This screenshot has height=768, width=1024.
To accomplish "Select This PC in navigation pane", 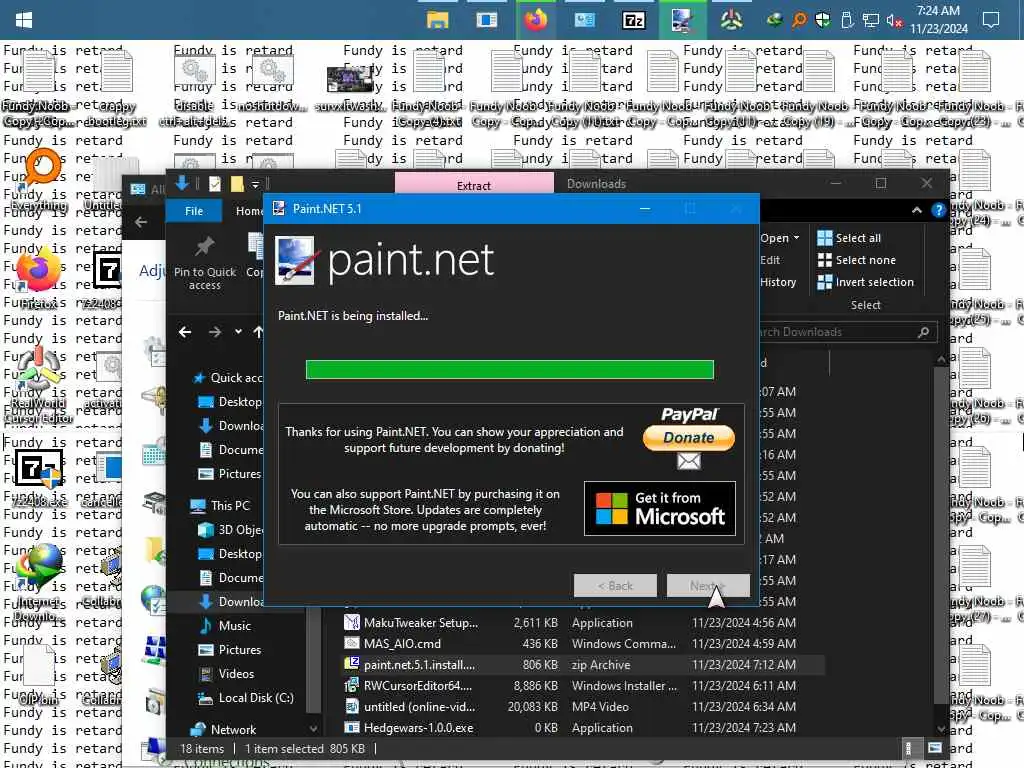I will point(221,505).
